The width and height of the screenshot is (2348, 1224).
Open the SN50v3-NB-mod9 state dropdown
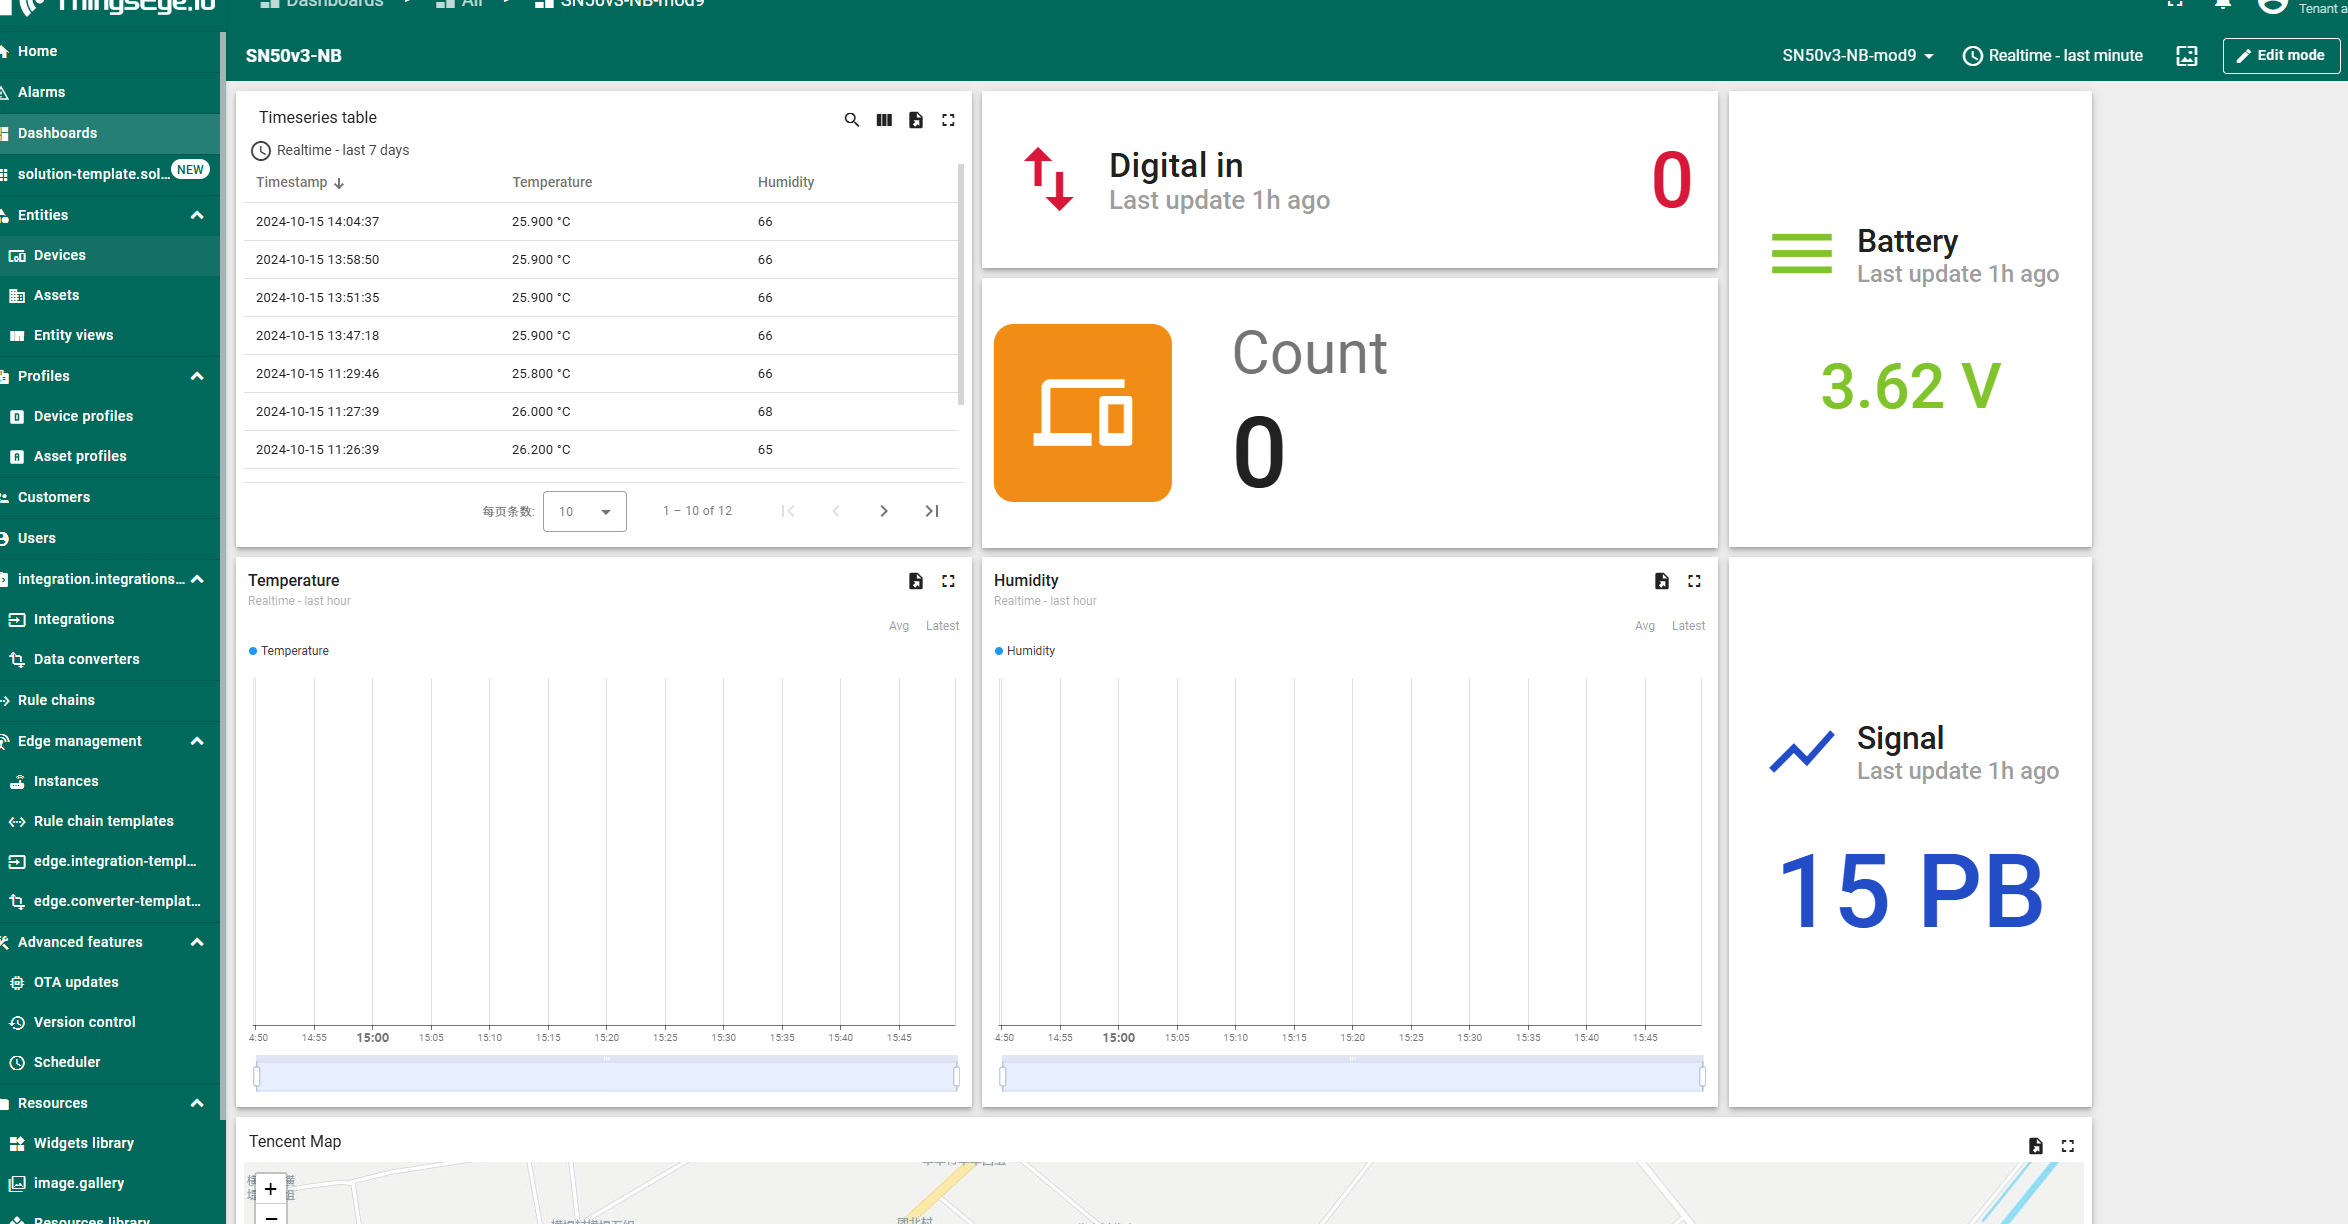(x=1857, y=56)
